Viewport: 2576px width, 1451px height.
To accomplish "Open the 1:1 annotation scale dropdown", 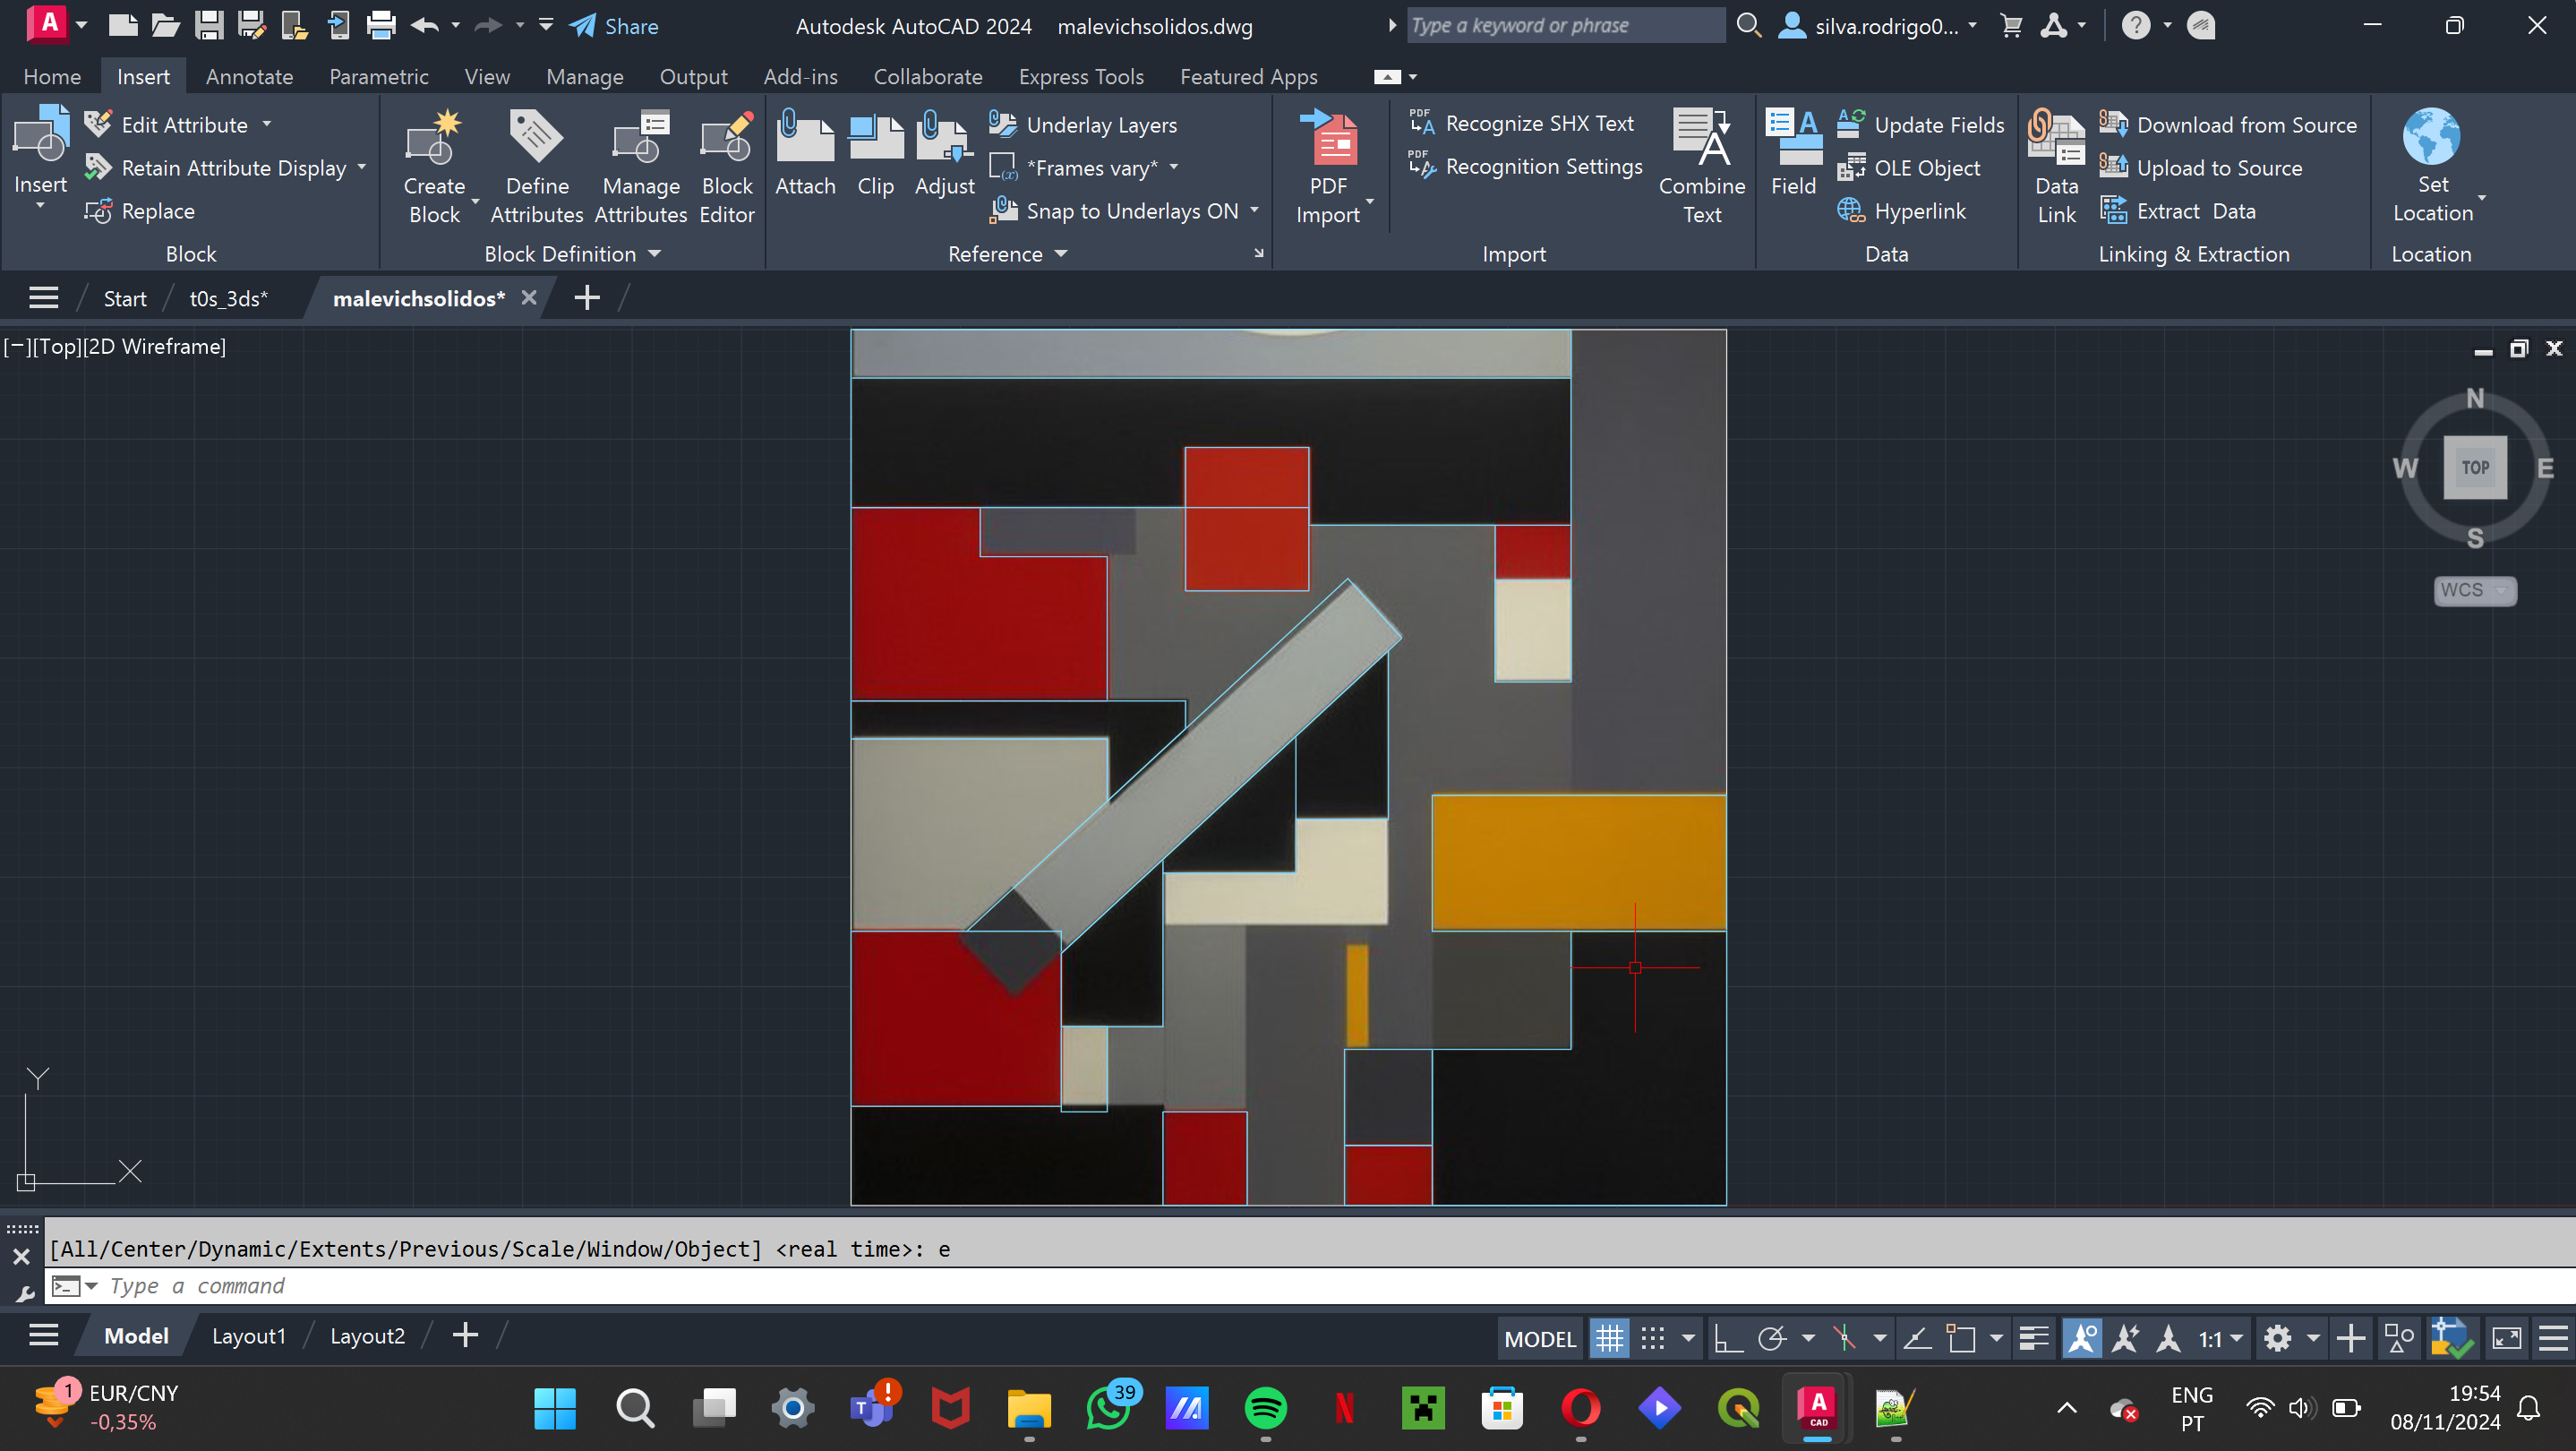I will [x=2220, y=1338].
